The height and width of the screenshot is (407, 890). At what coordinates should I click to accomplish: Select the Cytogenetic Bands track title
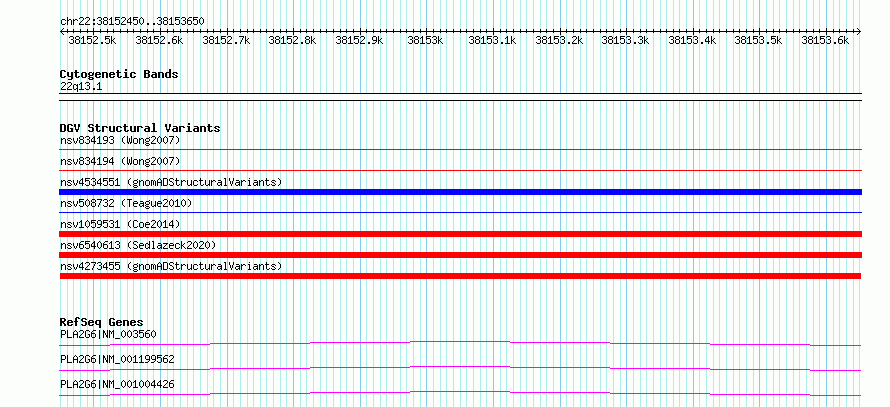pyautogui.click(x=119, y=74)
